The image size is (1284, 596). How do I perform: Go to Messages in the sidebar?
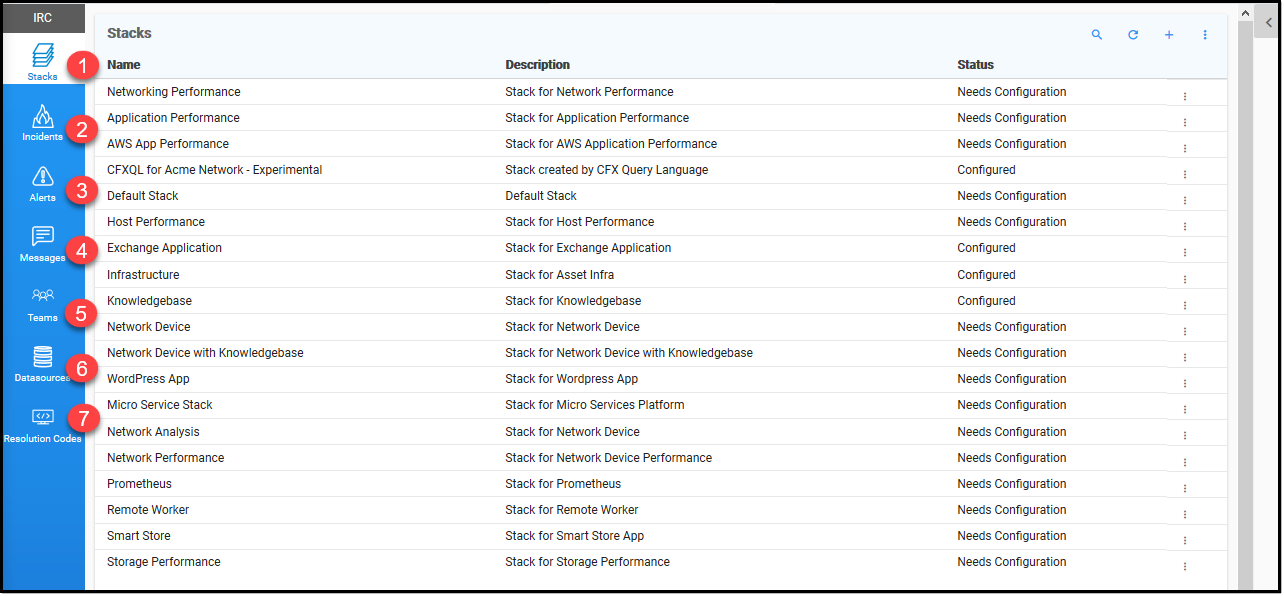point(42,241)
